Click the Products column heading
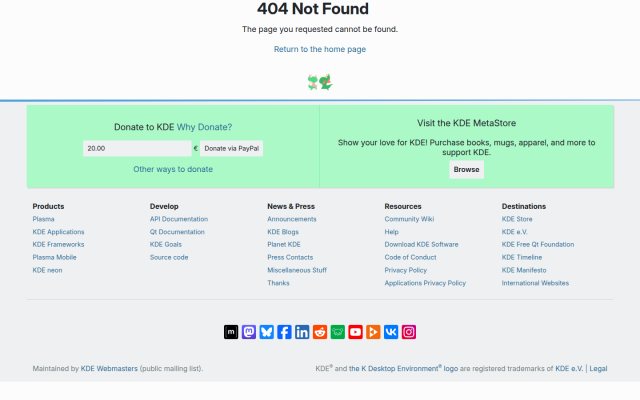Viewport: 640px width, 400px height. pyautogui.click(x=48, y=206)
